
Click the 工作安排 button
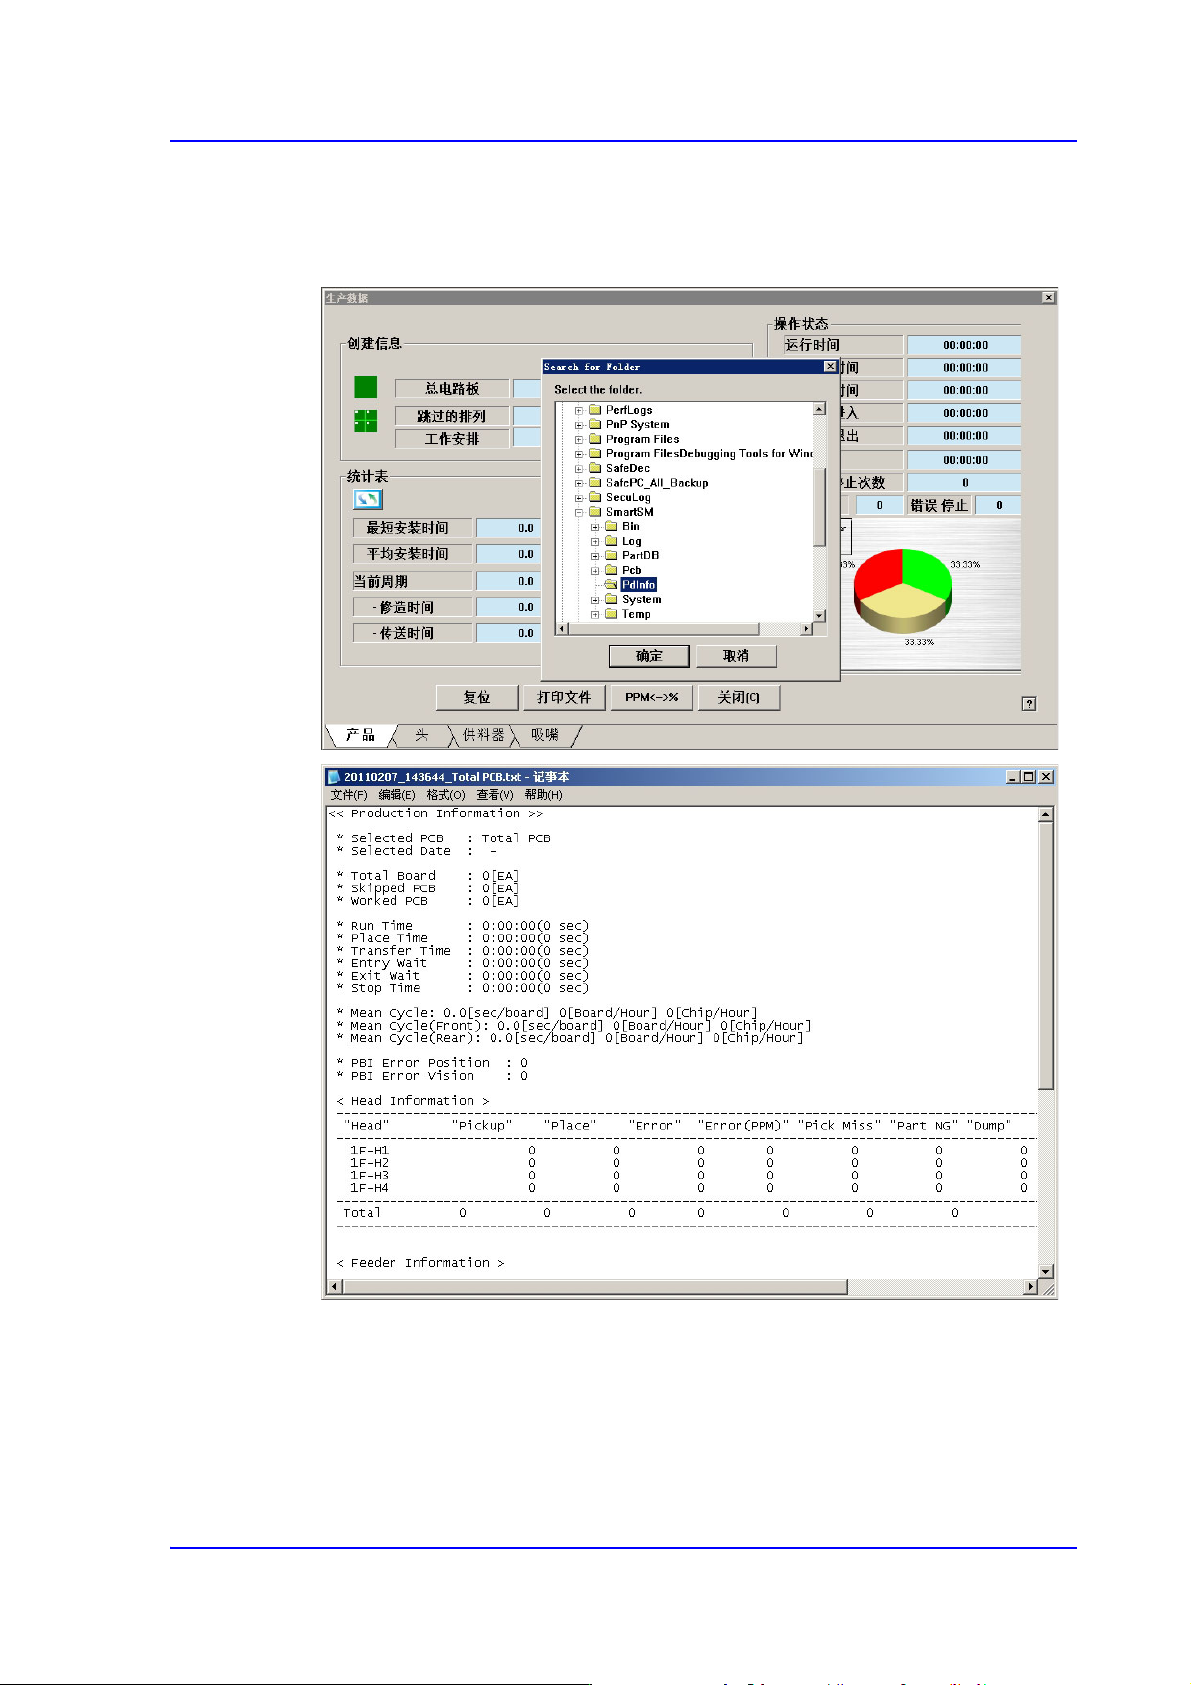point(452,438)
